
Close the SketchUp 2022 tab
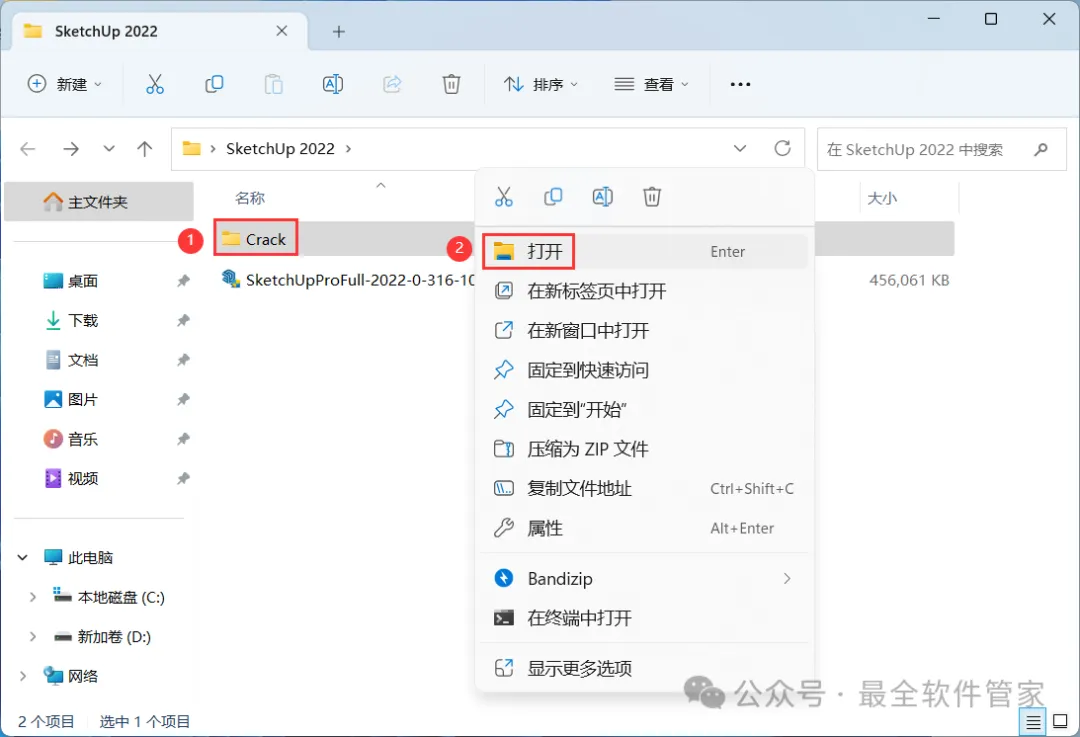[x=282, y=31]
